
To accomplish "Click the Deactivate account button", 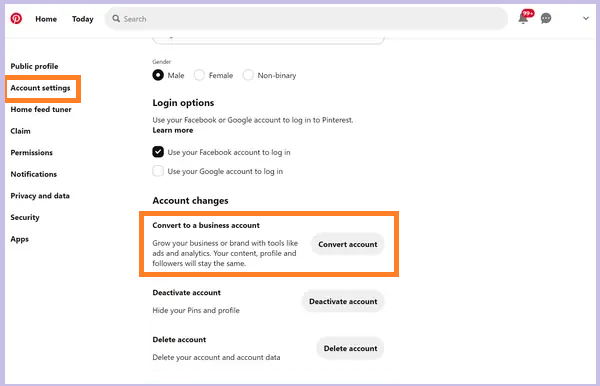I will (343, 301).
